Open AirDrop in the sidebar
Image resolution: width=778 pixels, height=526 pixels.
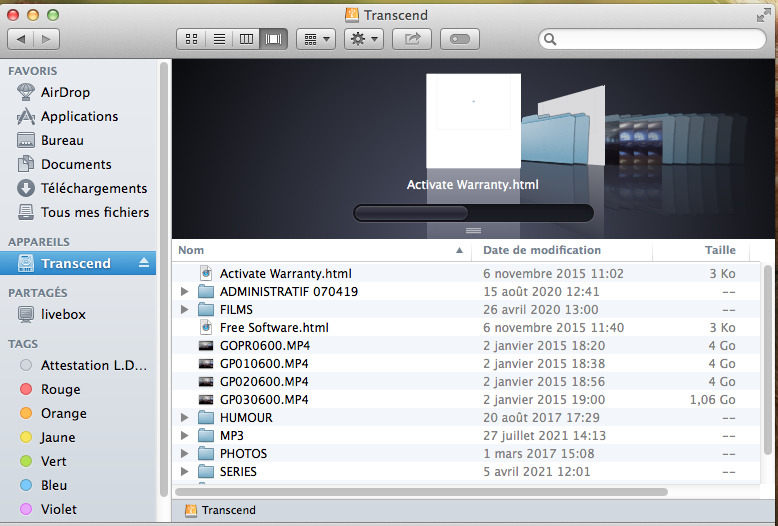point(65,92)
